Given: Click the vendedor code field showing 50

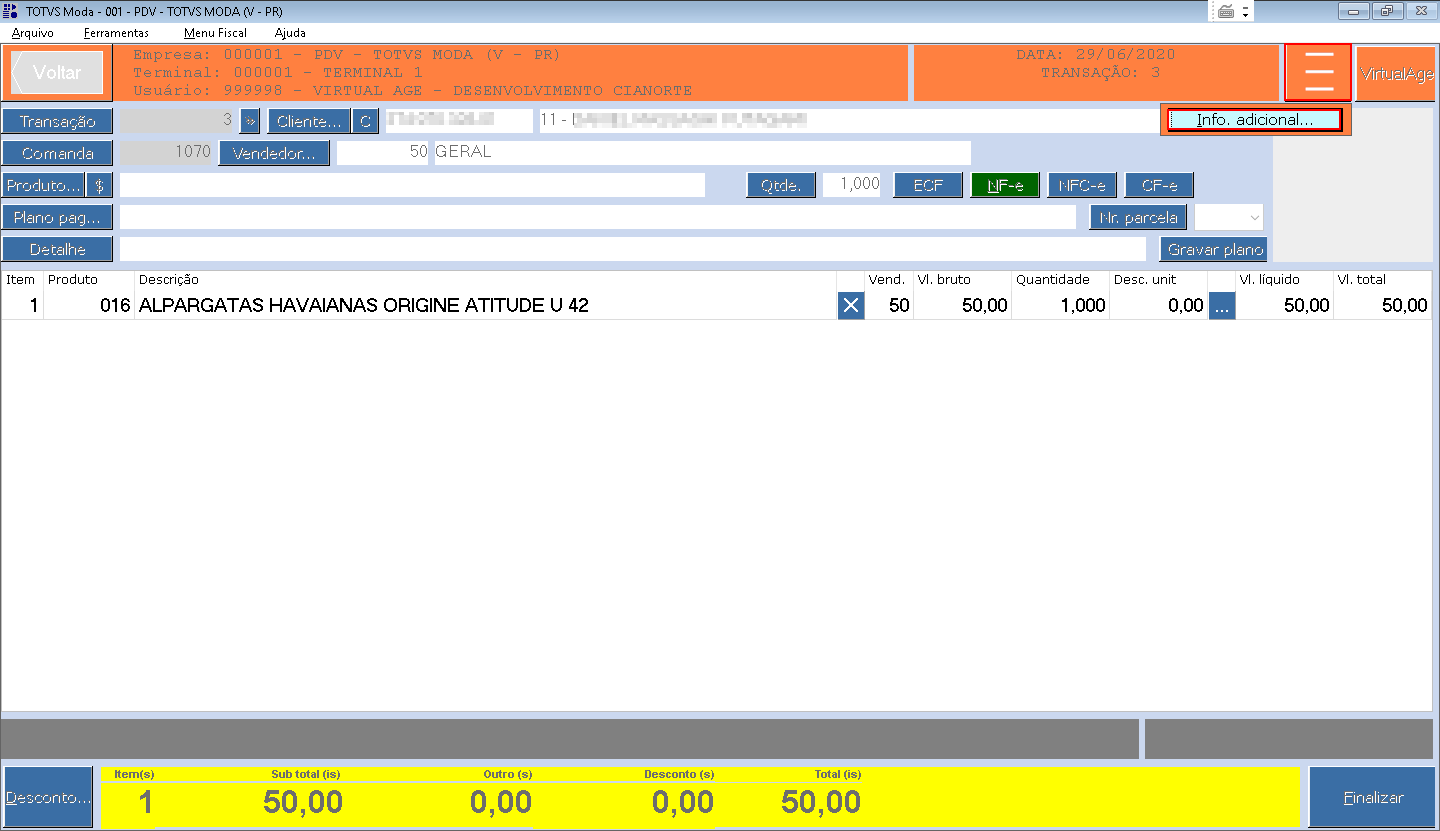Looking at the screenshot, I should coord(383,153).
